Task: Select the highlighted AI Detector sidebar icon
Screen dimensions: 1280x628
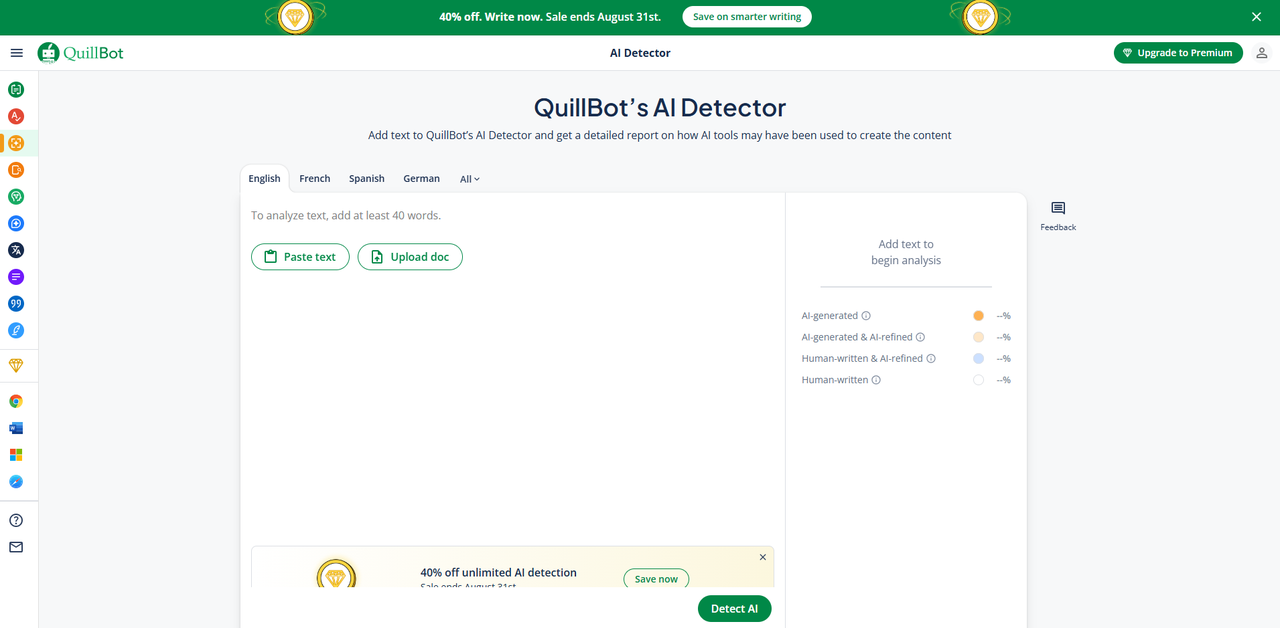Action: tap(16, 143)
